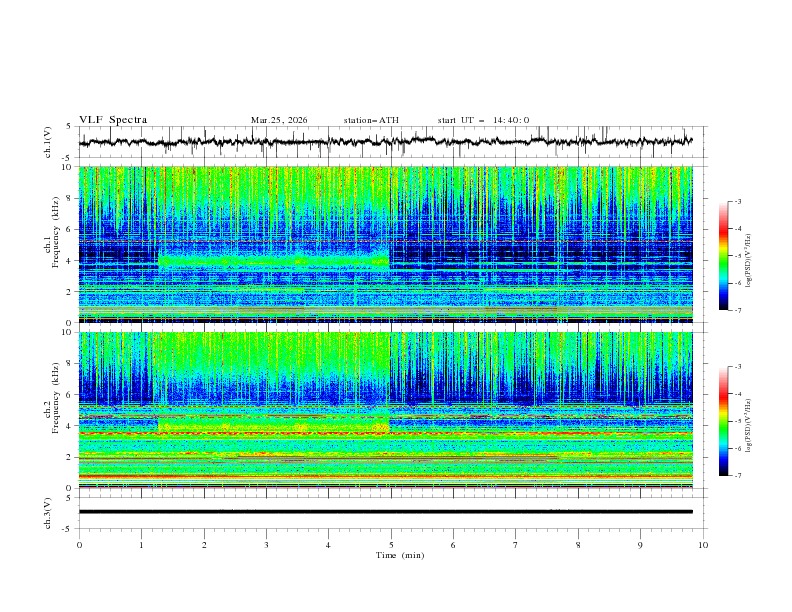Image resolution: width=792 pixels, height=612 pixels.
Task: Click the "-7" tick on the lower colorbar
Action: click(x=737, y=475)
